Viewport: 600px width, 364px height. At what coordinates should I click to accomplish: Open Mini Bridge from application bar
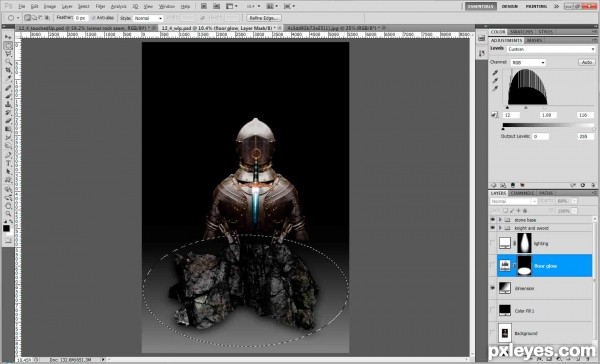pos(217,6)
